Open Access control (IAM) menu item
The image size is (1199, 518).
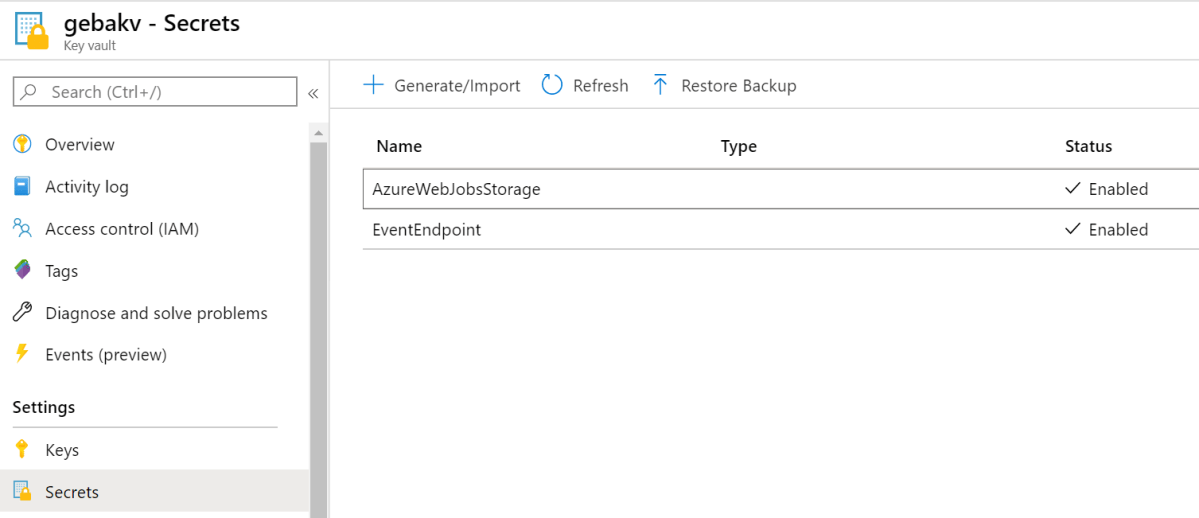coord(122,229)
